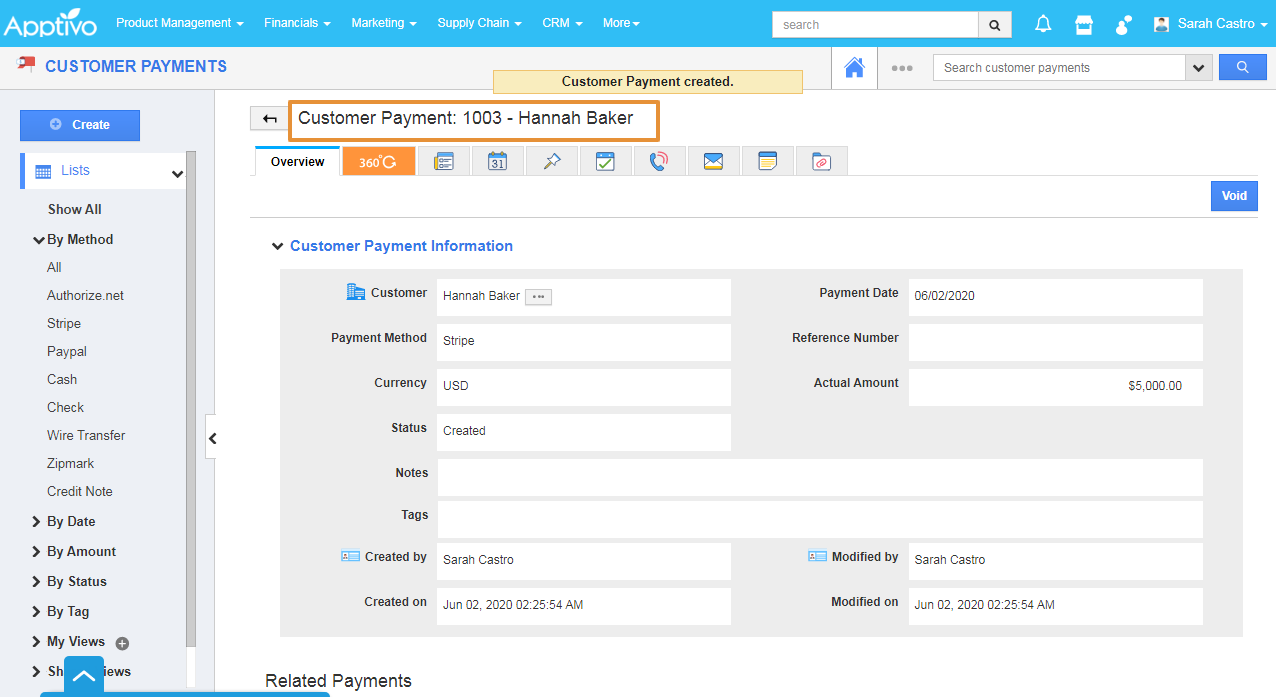1276x697 pixels.
Task: Collapse the Customer Payment Information section
Action: pyautogui.click(x=278, y=246)
